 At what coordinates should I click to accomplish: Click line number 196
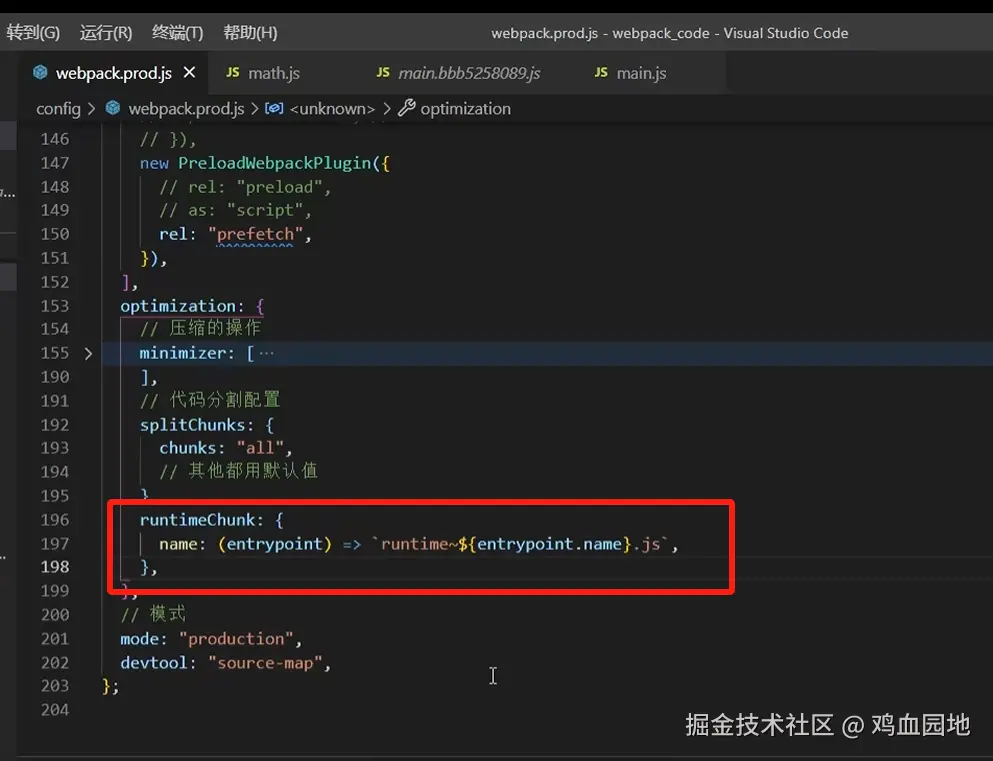pyautogui.click(x=54, y=520)
